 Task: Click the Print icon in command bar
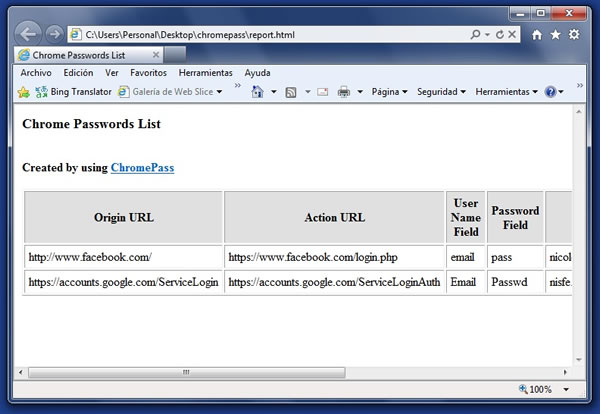tap(344, 92)
